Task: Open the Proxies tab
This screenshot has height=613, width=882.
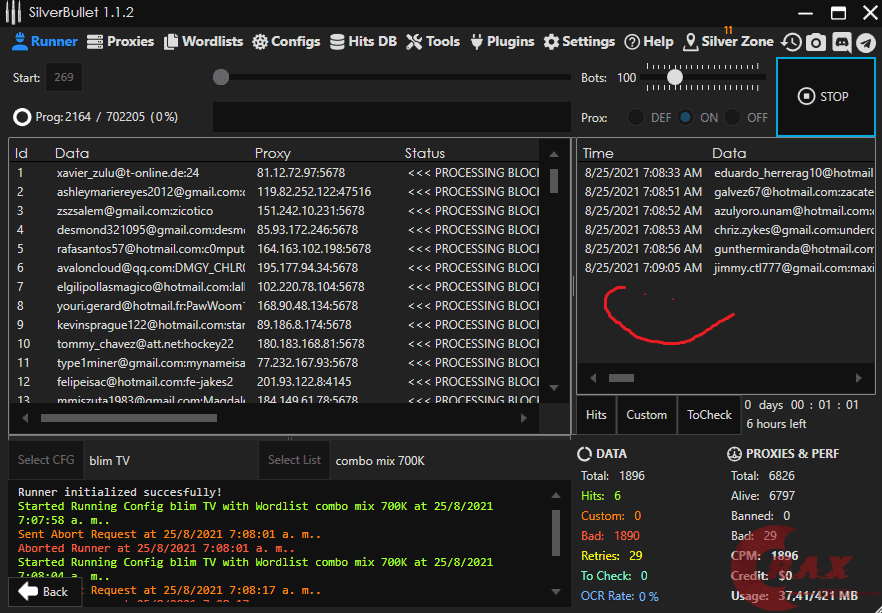Action: point(120,42)
